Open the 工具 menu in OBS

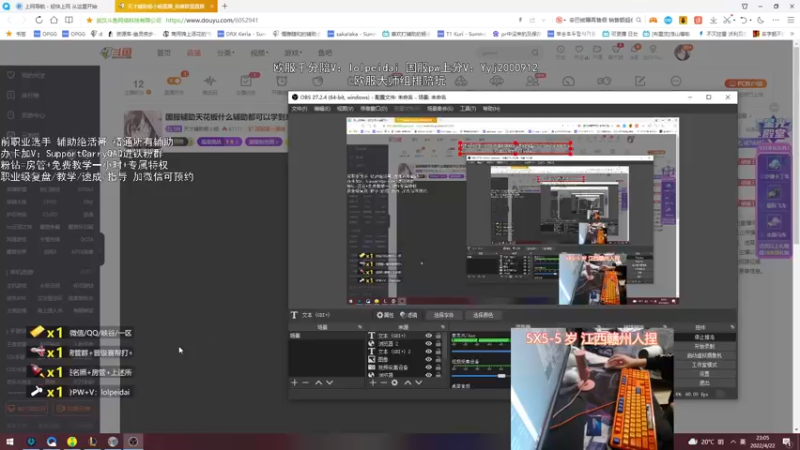click(x=467, y=109)
